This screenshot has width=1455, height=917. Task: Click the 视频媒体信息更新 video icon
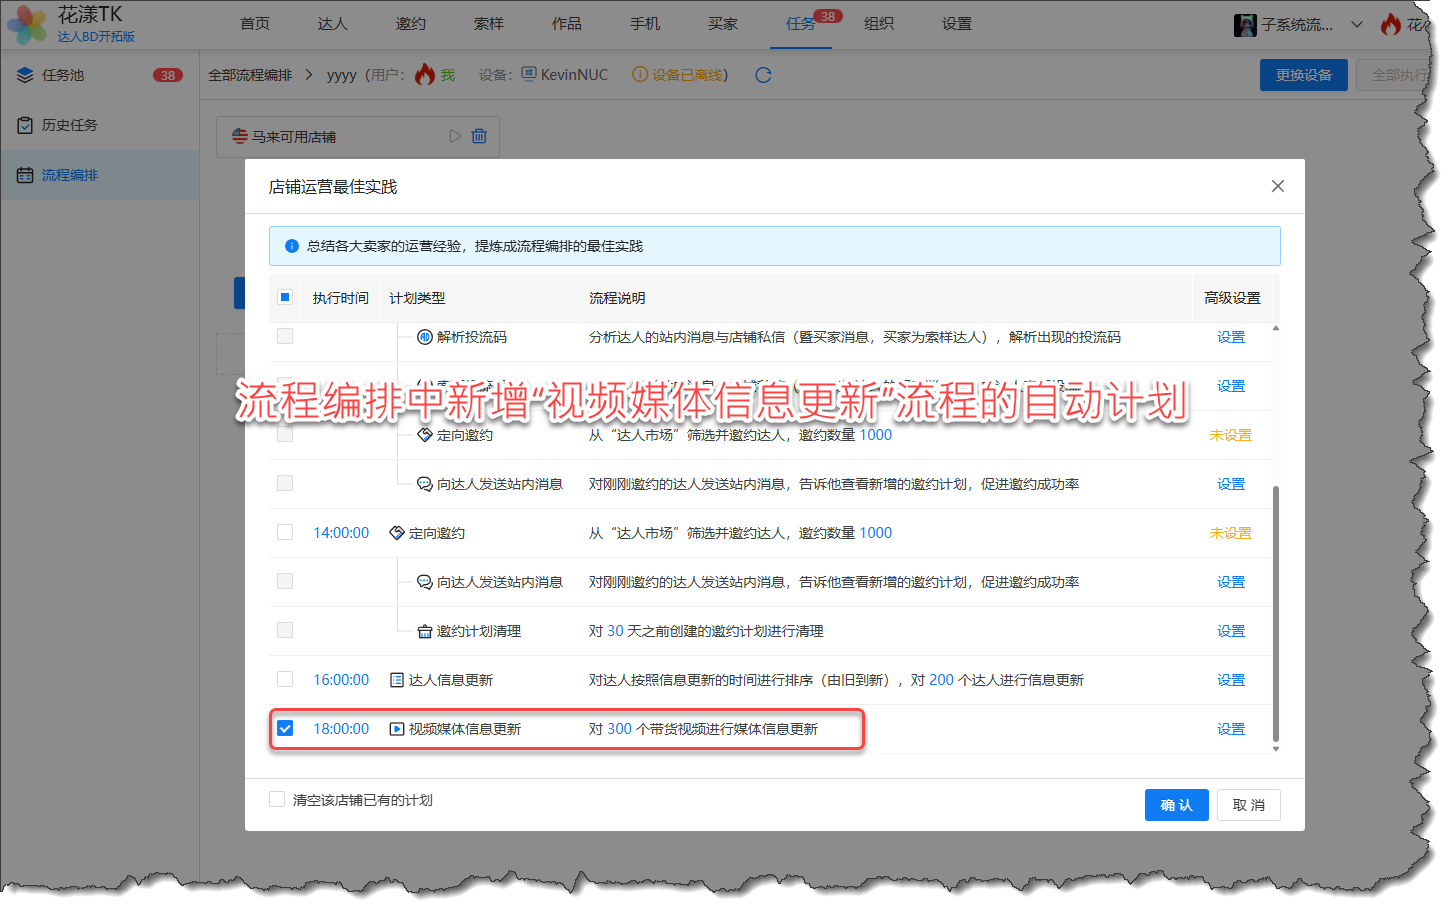pos(397,729)
